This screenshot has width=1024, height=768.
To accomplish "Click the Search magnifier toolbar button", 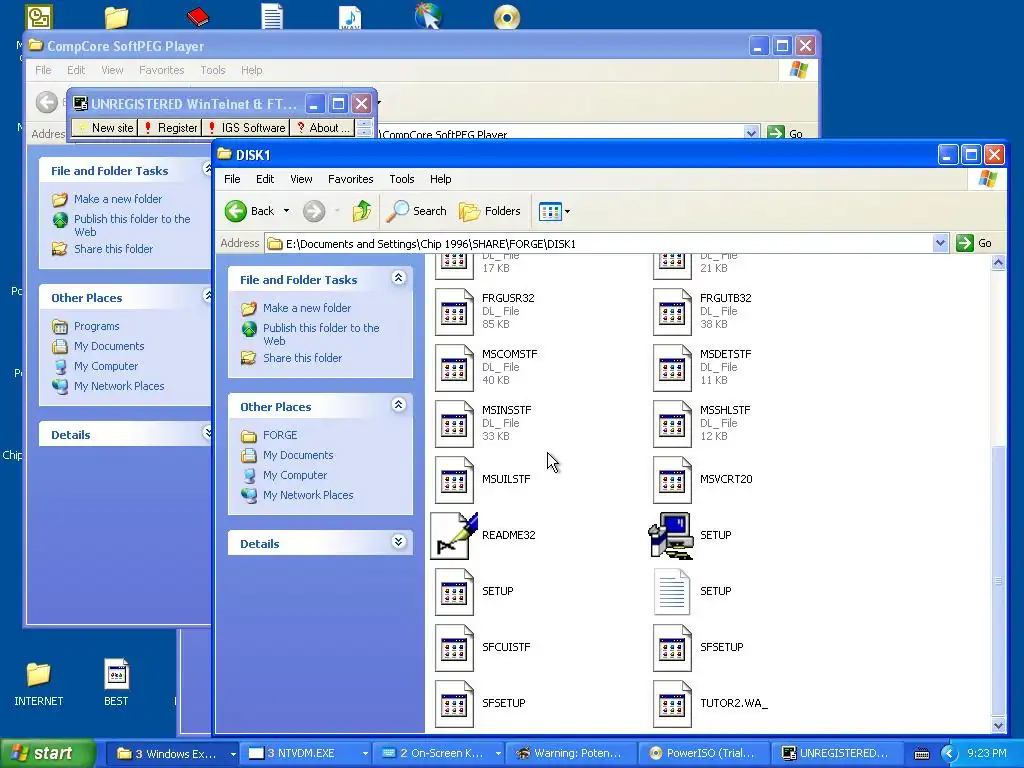I will [x=416, y=211].
